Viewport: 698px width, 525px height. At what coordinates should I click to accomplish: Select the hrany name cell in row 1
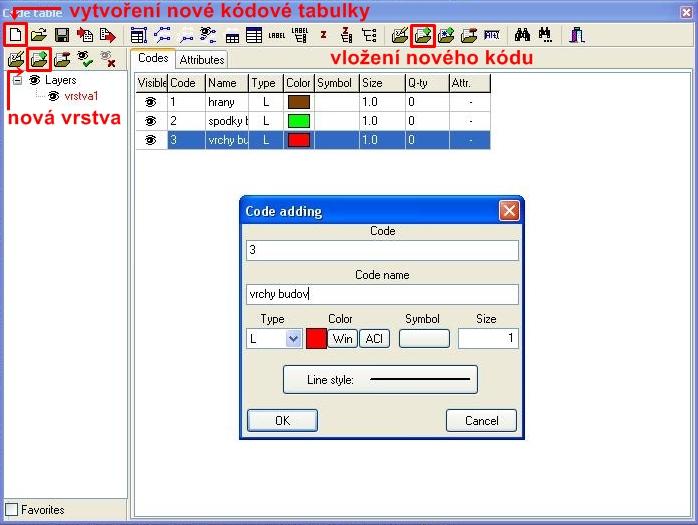tap(227, 102)
